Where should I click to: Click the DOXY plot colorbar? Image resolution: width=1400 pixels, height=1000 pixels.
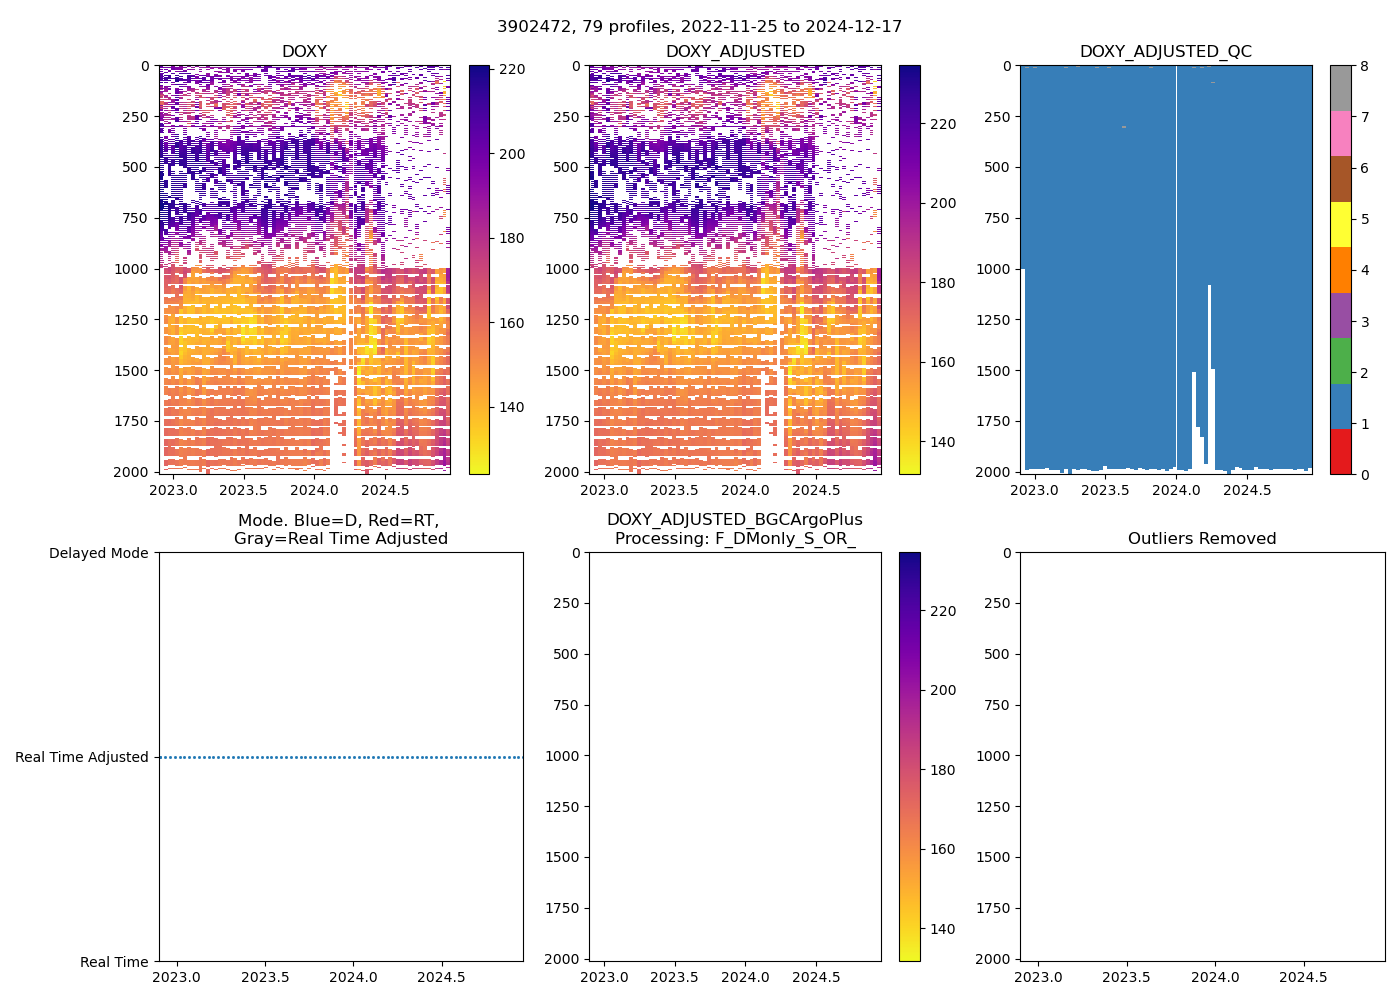point(479,270)
